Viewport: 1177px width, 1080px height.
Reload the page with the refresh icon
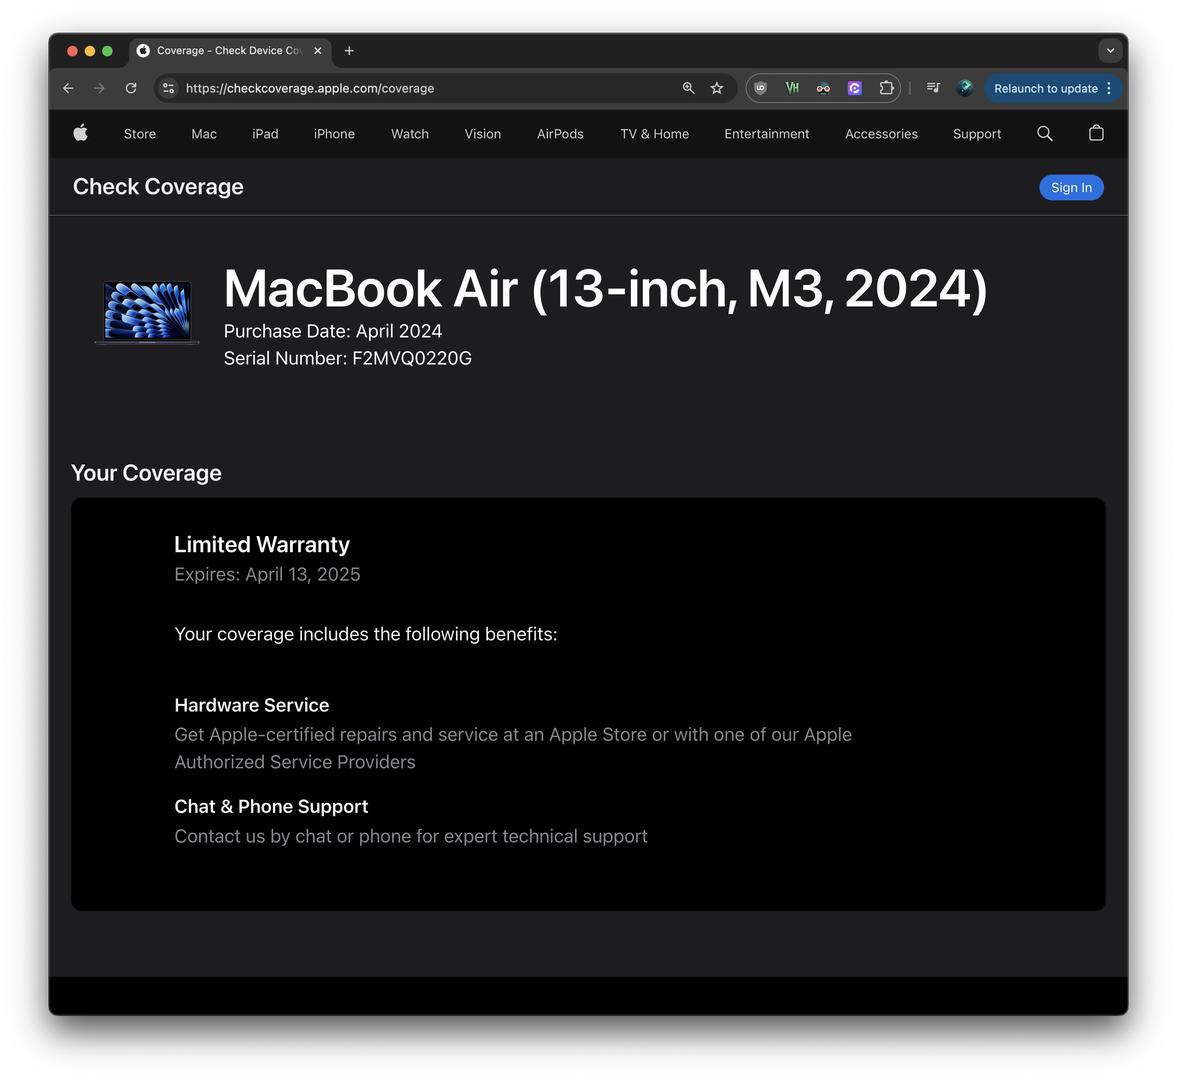click(131, 88)
